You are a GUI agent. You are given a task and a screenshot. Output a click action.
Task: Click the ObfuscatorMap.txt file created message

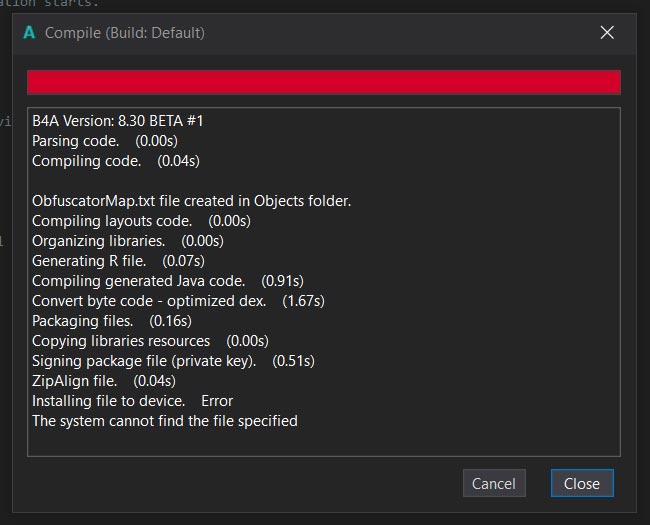tap(191, 200)
